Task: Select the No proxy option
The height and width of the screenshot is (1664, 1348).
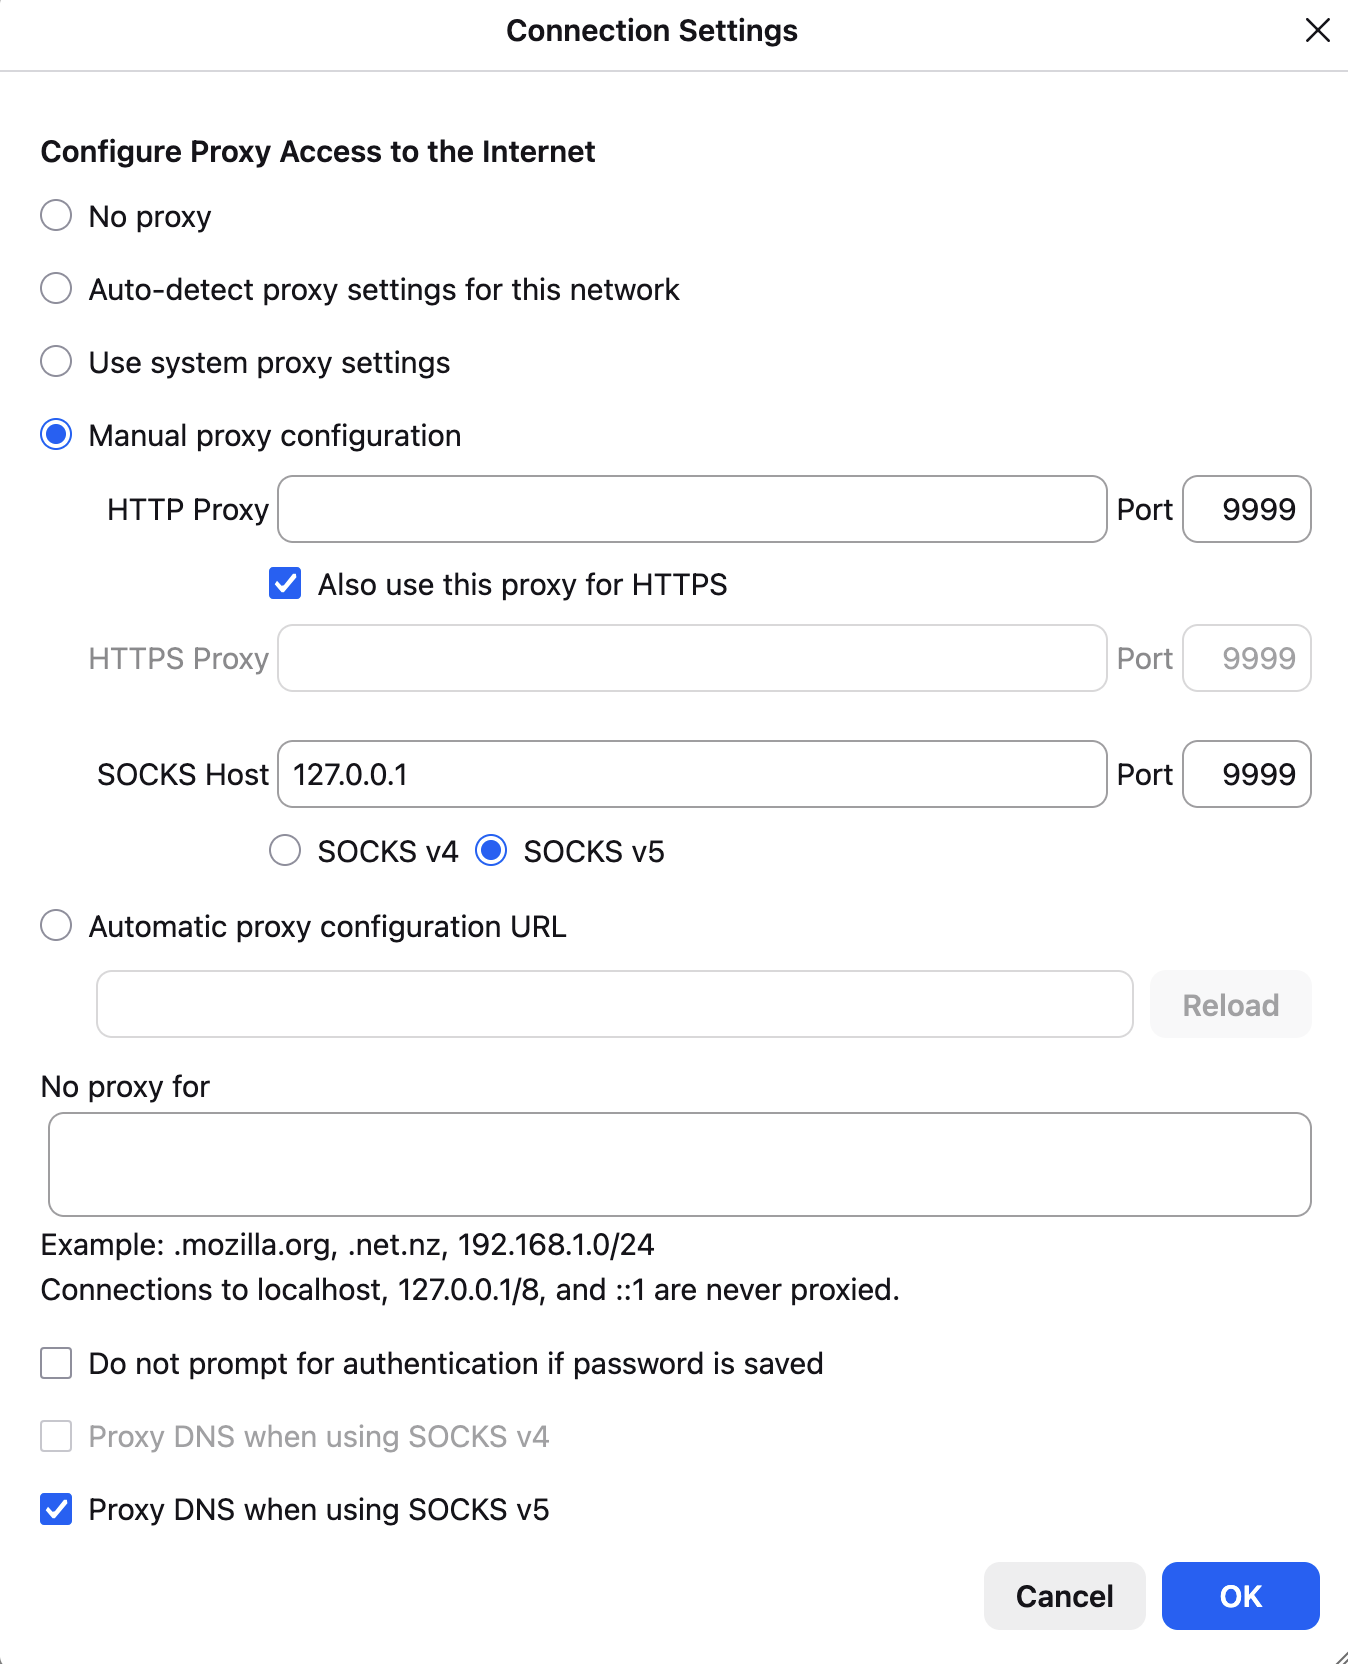Action: click(56, 216)
